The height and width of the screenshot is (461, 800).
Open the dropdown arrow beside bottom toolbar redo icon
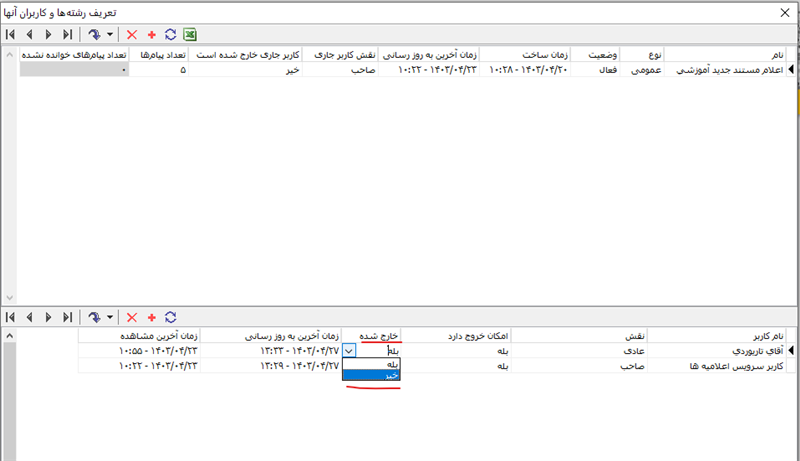109,316
